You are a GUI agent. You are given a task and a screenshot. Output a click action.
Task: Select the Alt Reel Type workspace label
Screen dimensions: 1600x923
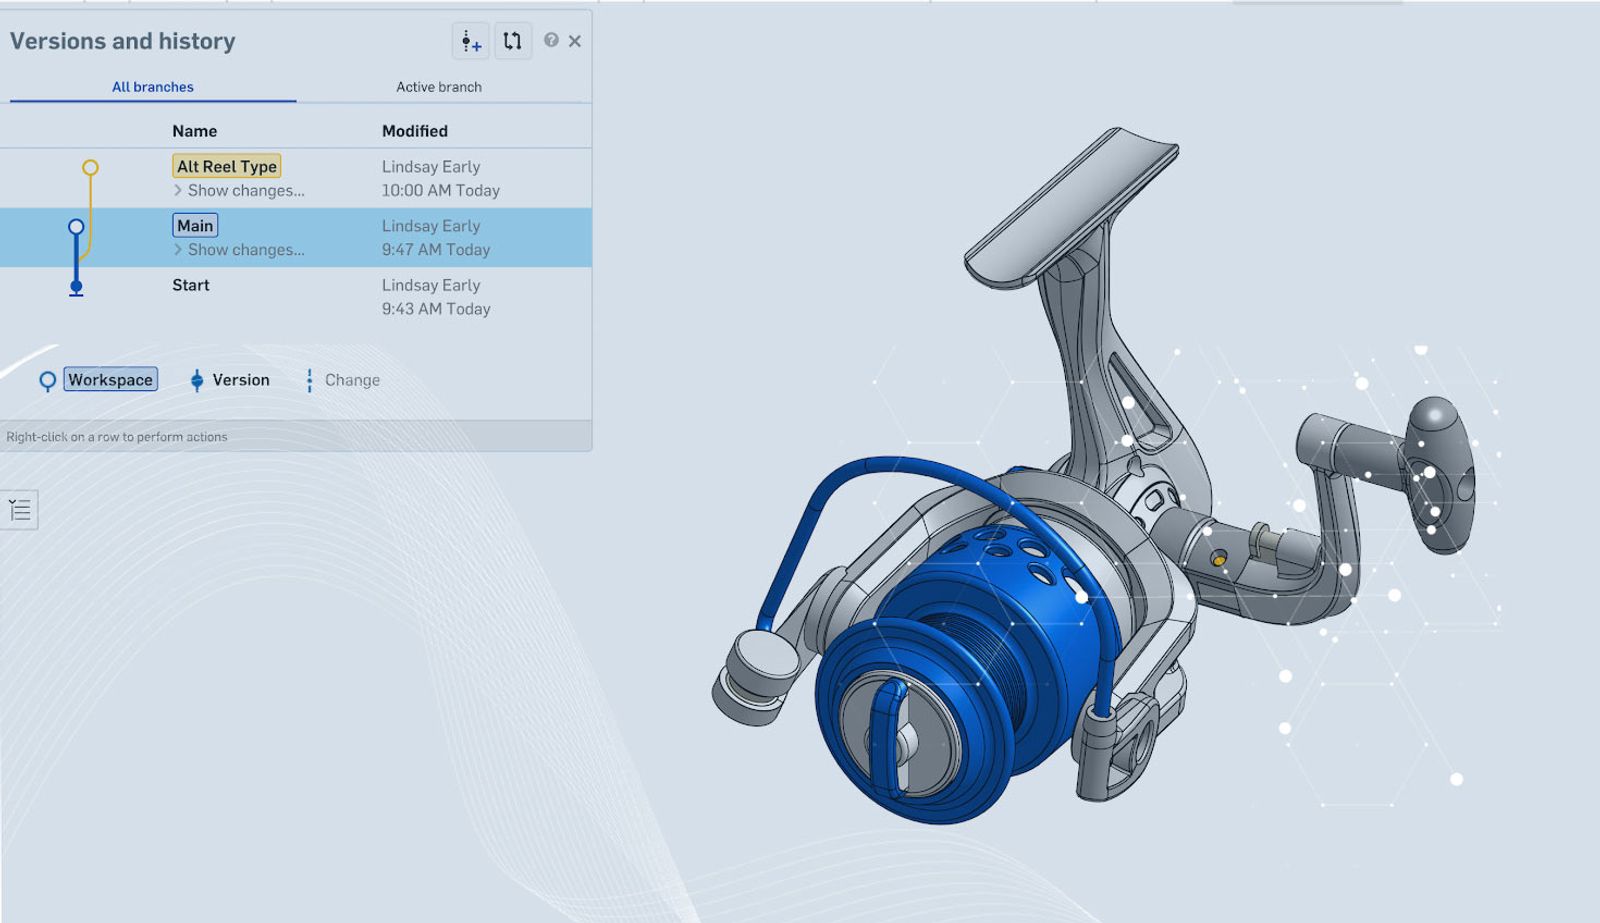pyautogui.click(x=227, y=166)
